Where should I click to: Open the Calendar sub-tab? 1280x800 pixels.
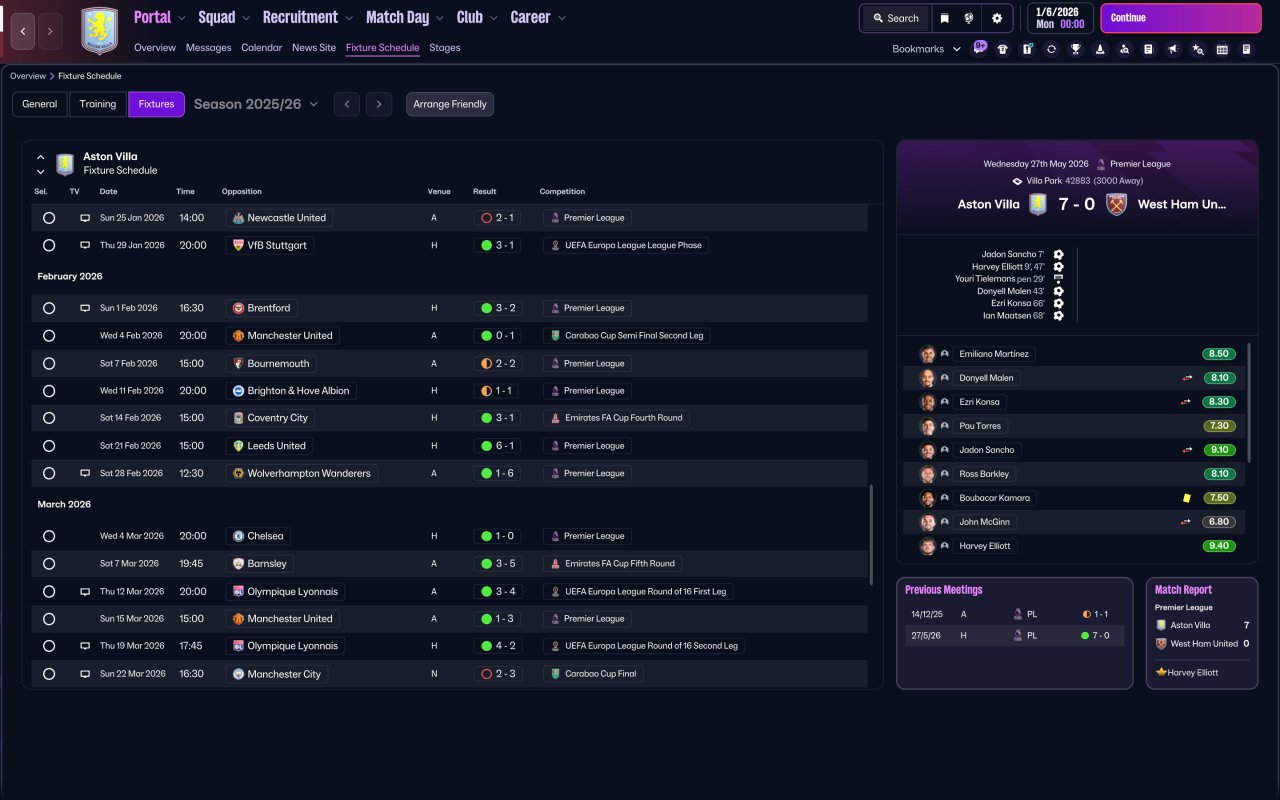[262, 48]
